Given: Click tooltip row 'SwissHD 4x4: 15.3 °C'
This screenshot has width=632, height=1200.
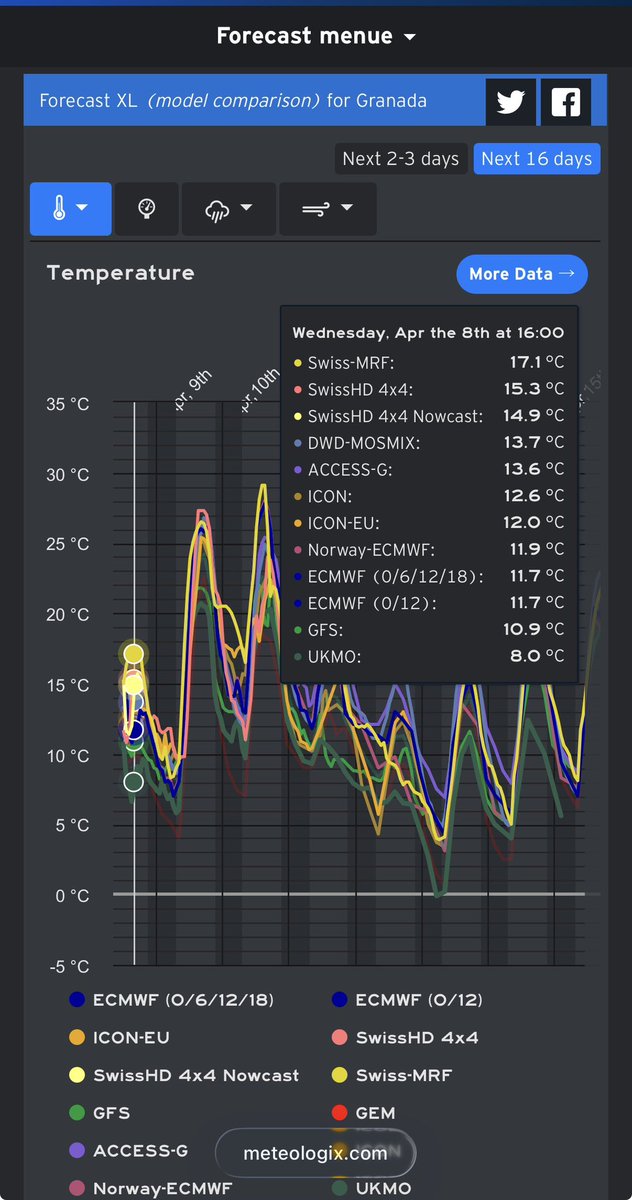Looking at the screenshot, I should click(x=428, y=388).
